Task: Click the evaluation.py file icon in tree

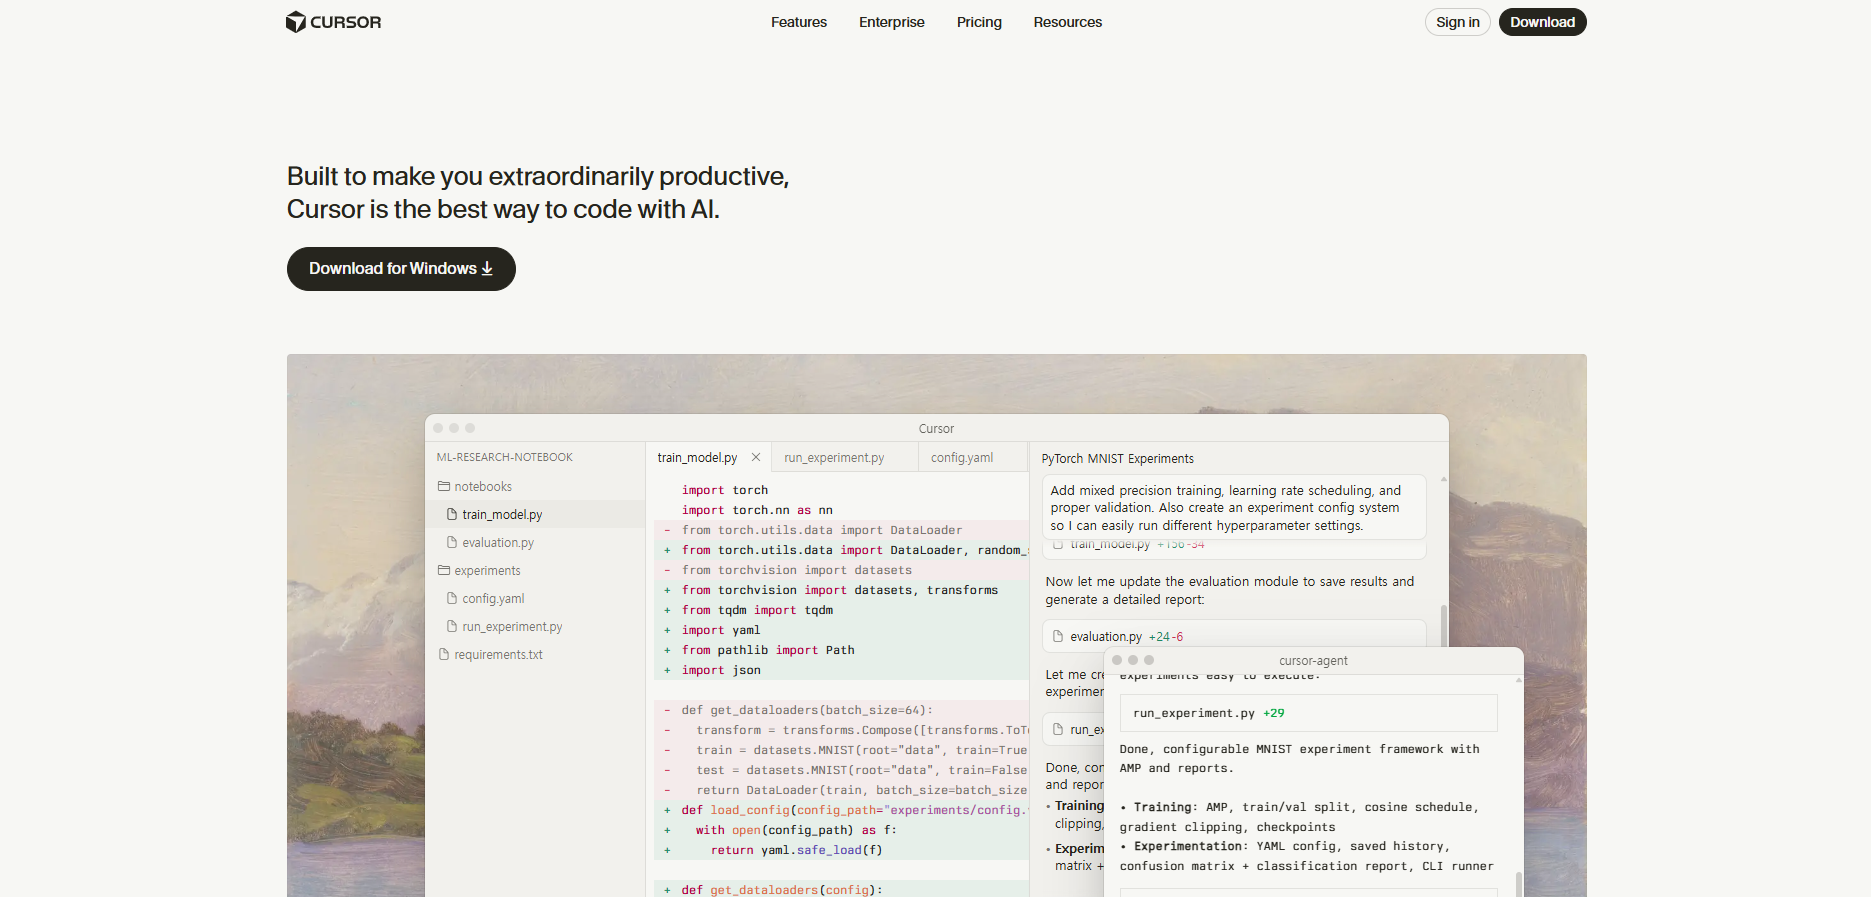Action: (x=452, y=542)
